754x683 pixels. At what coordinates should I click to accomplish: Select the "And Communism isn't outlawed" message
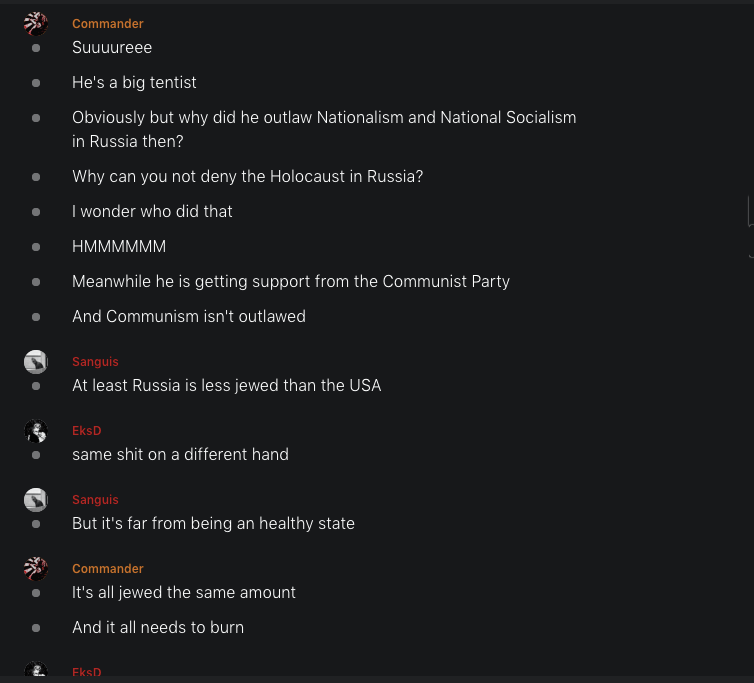189,317
